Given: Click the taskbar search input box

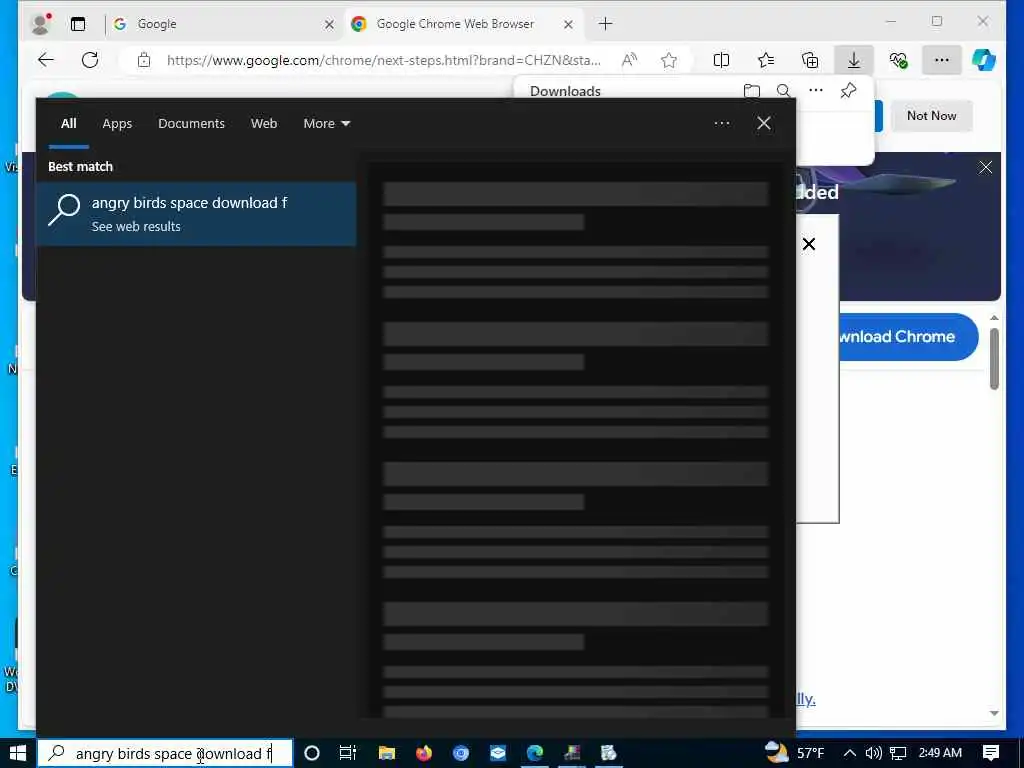Looking at the screenshot, I should [x=165, y=753].
